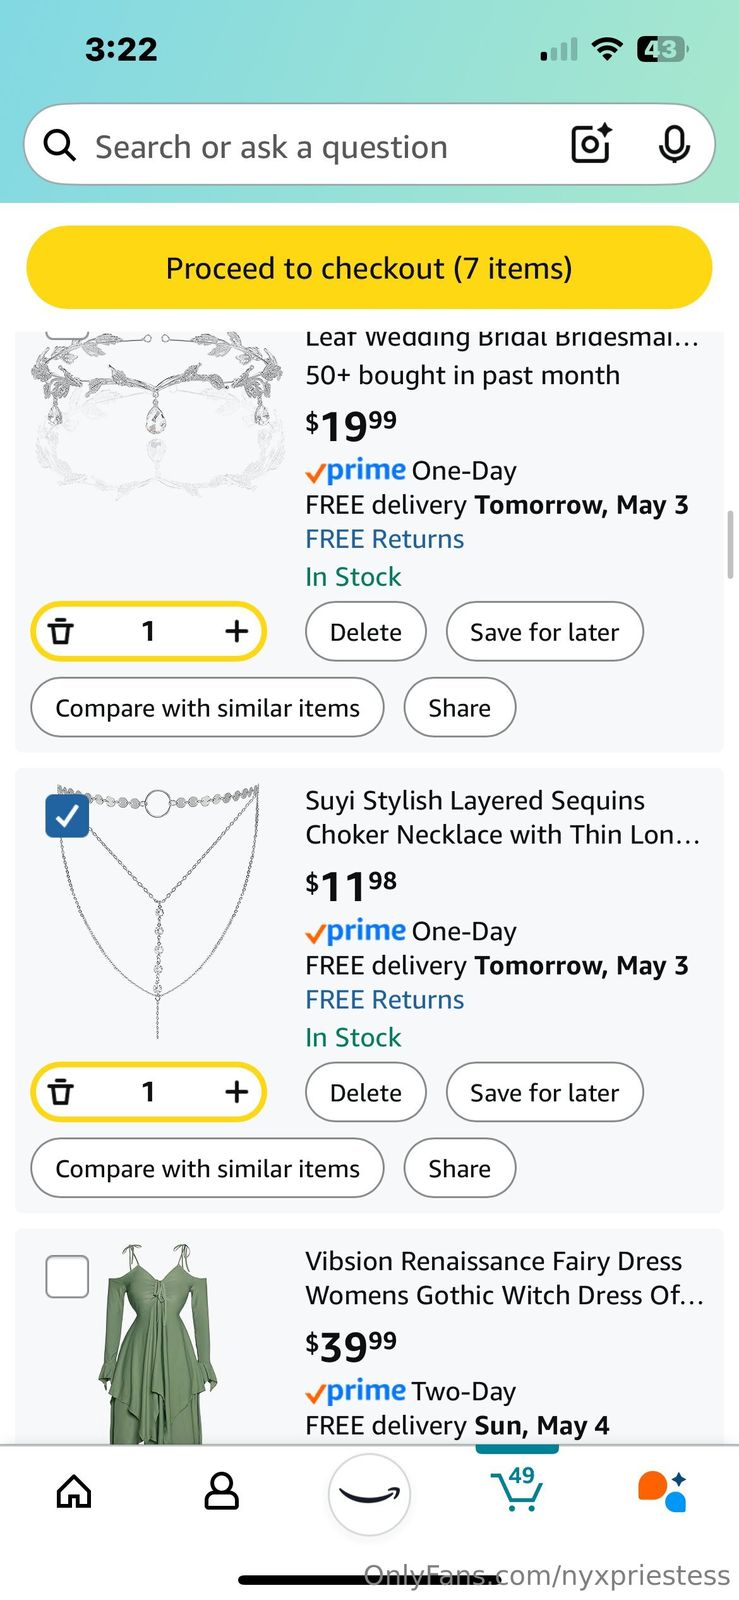Tap the camera lens search icon
Viewport: 739px width, 1600px height.
tap(591, 145)
